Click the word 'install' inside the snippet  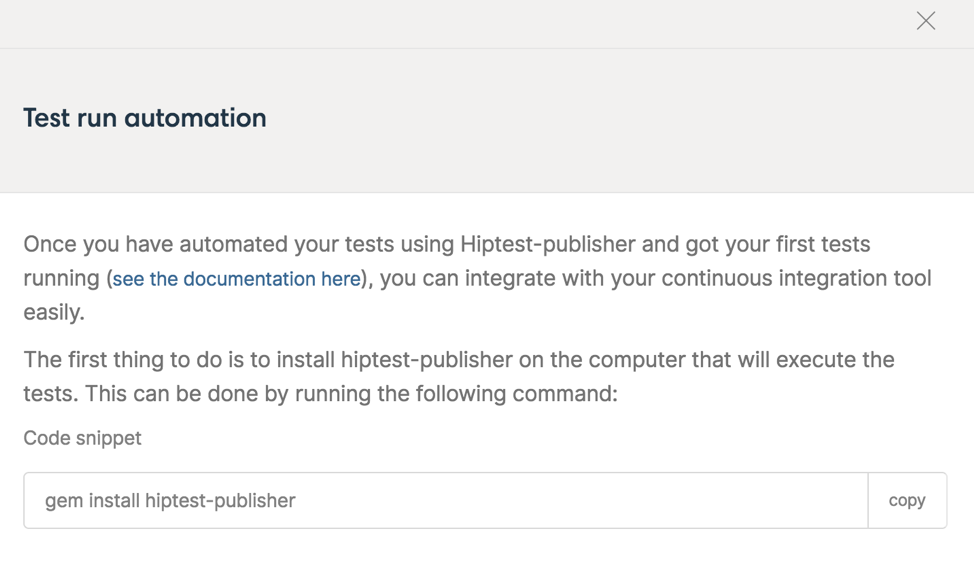click(114, 501)
